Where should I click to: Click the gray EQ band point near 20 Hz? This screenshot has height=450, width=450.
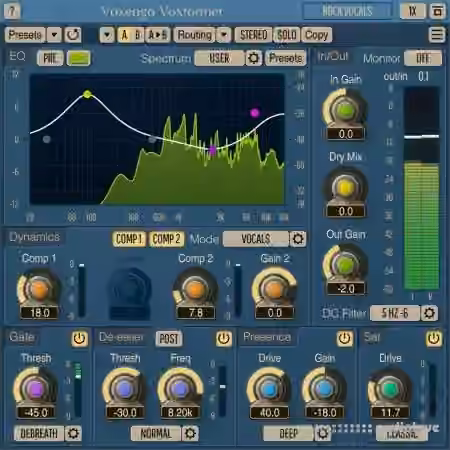click(x=47, y=139)
